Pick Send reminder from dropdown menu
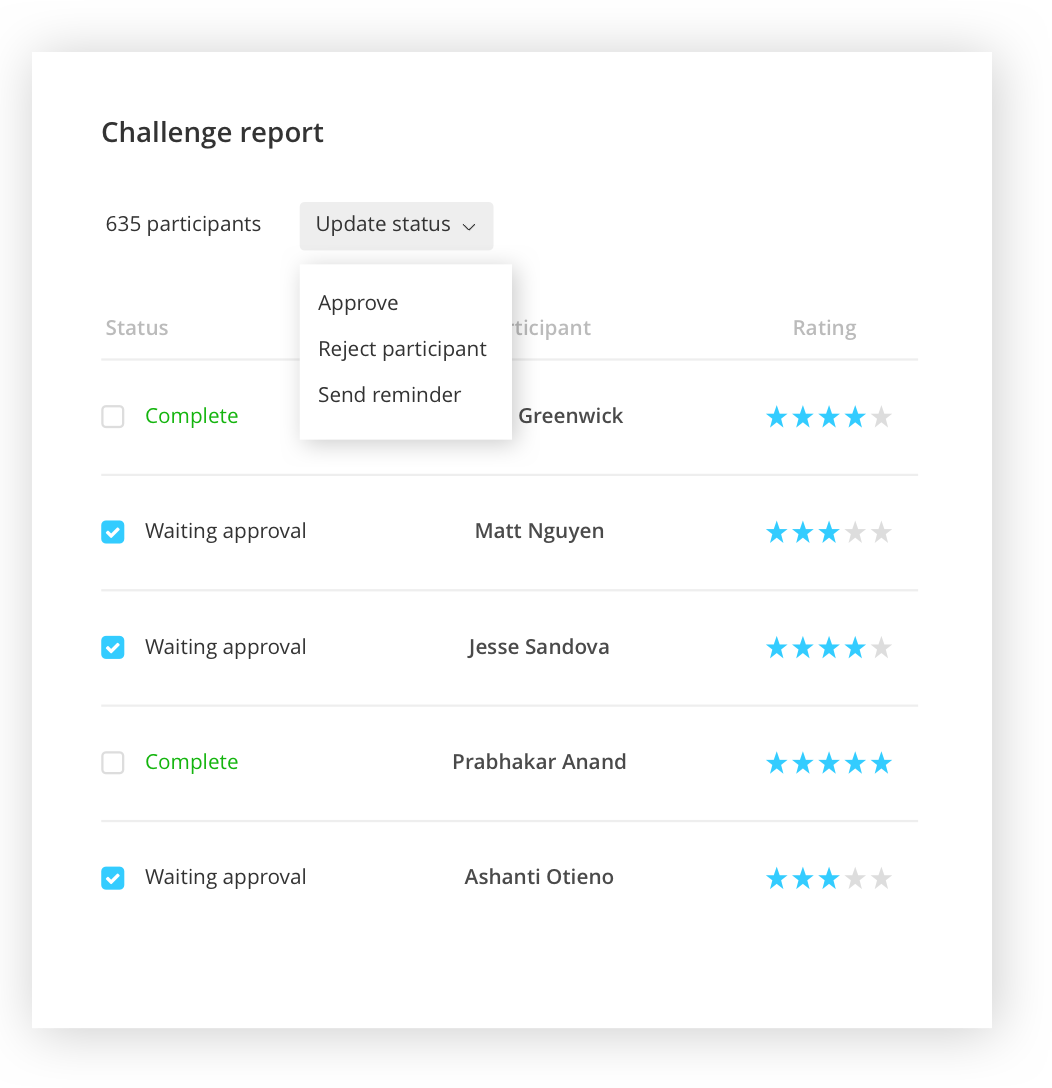1052x1088 pixels. coord(389,395)
